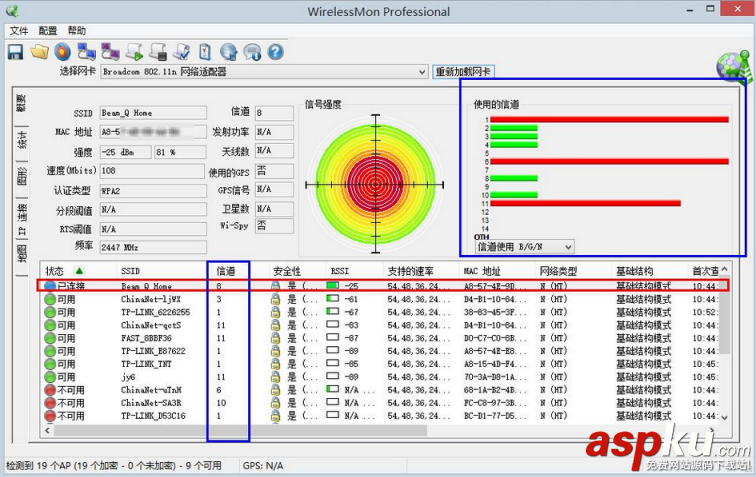Click the red bullseye target icon
Screen dimensions: 756x477
(63, 52)
